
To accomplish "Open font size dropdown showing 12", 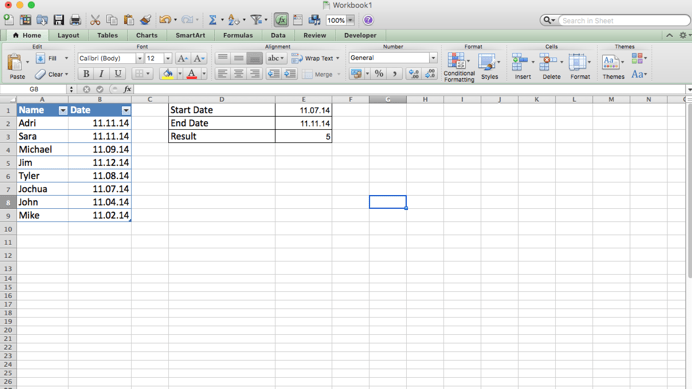I will [168, 58].
